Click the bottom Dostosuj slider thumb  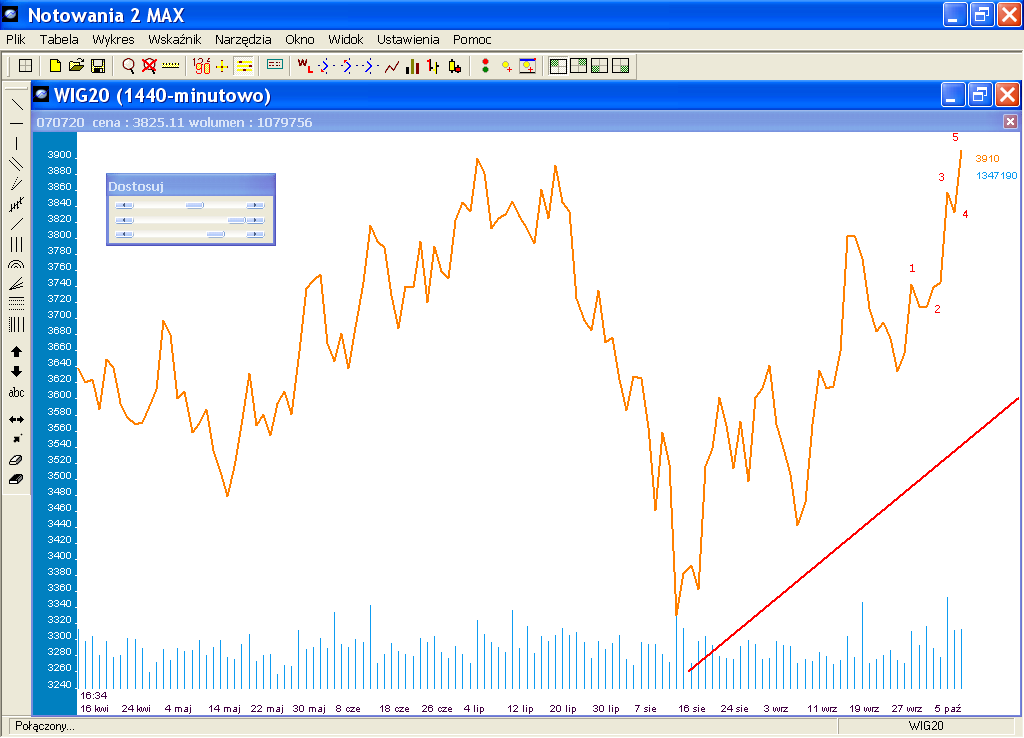coord(216,234)
